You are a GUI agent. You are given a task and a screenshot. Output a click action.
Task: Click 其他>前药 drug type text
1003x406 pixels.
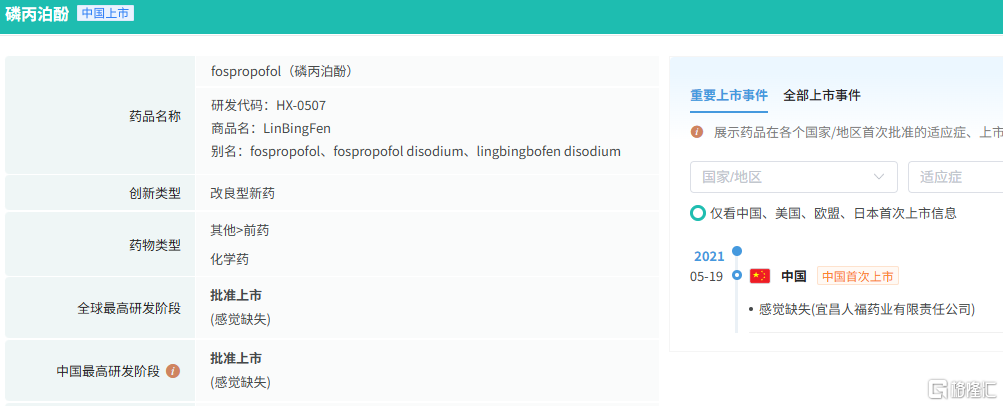click(240, 230)
